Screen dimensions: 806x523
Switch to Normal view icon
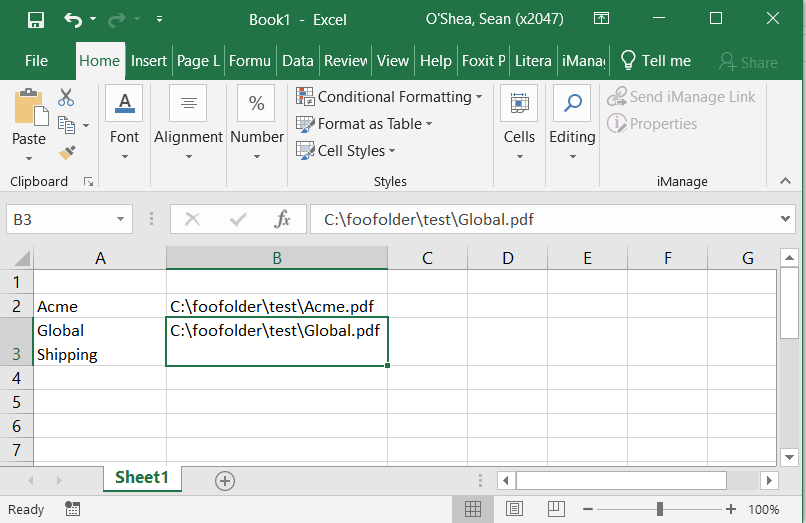tap(473, 509)
